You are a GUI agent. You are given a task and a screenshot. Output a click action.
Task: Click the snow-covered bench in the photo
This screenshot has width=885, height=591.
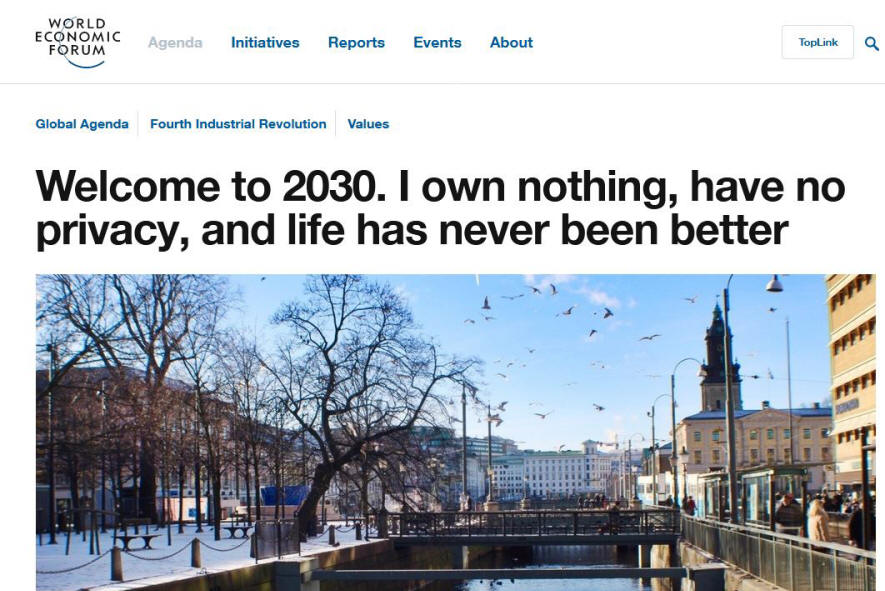(x=137, y=539)
